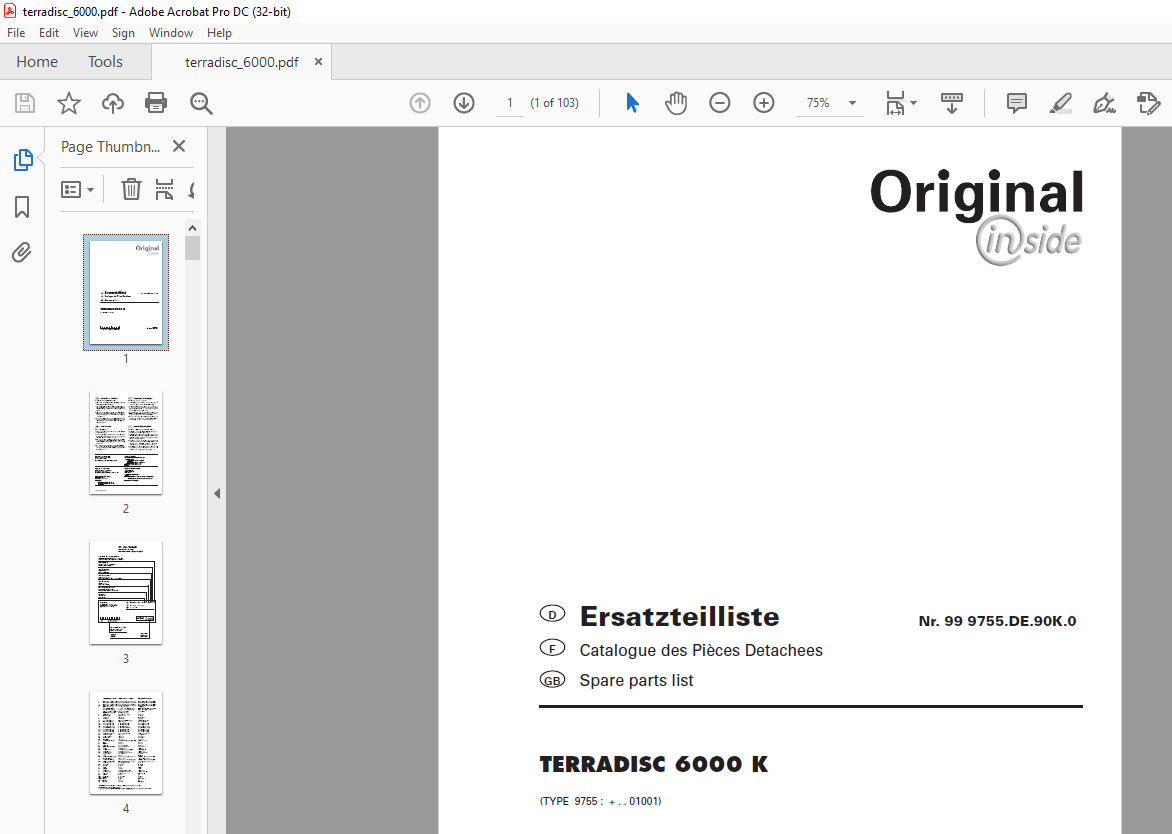Activate the Hand pan tool
Screen dimensions: 1172x834
pos(676,103)
